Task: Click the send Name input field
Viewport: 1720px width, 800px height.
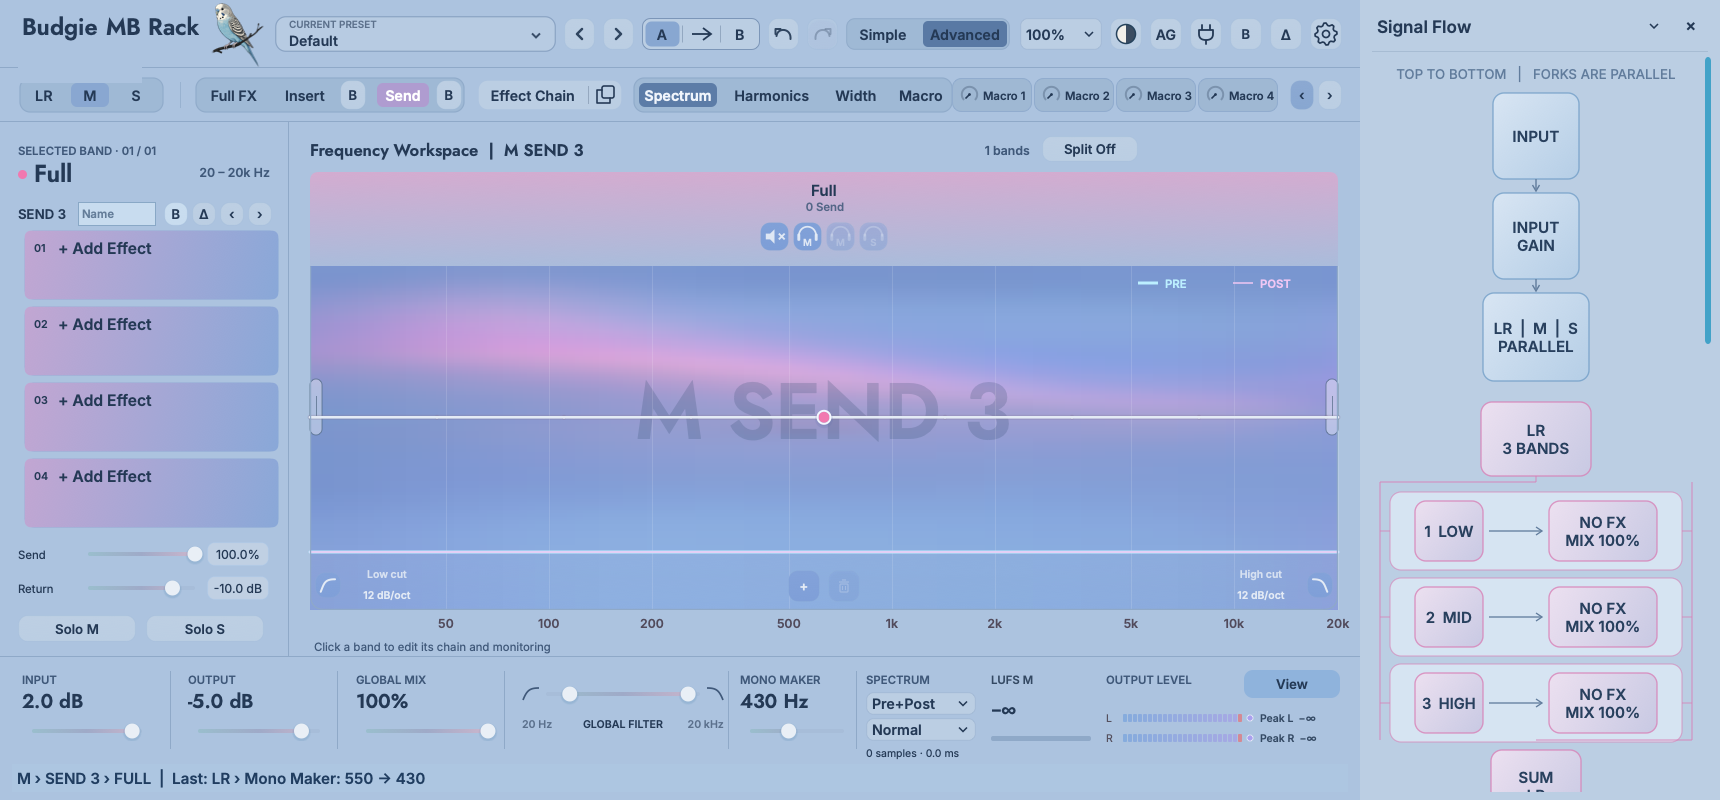Action: coord(117,214)
